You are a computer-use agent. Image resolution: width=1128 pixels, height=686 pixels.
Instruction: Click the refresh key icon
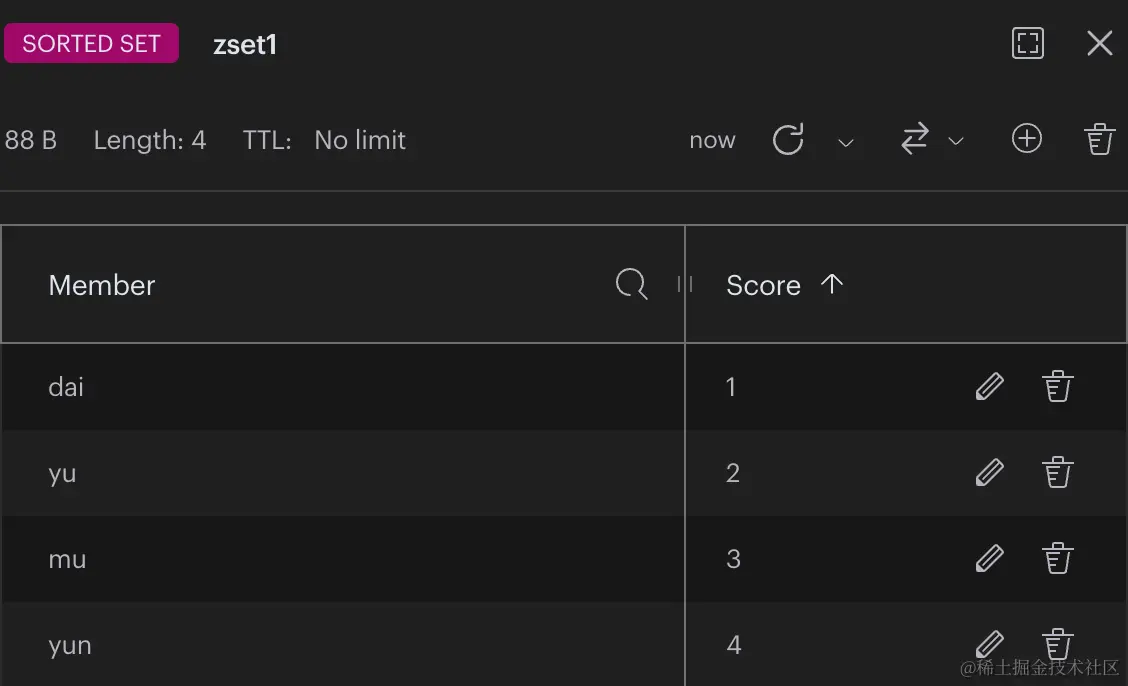(x=788, y=140)
